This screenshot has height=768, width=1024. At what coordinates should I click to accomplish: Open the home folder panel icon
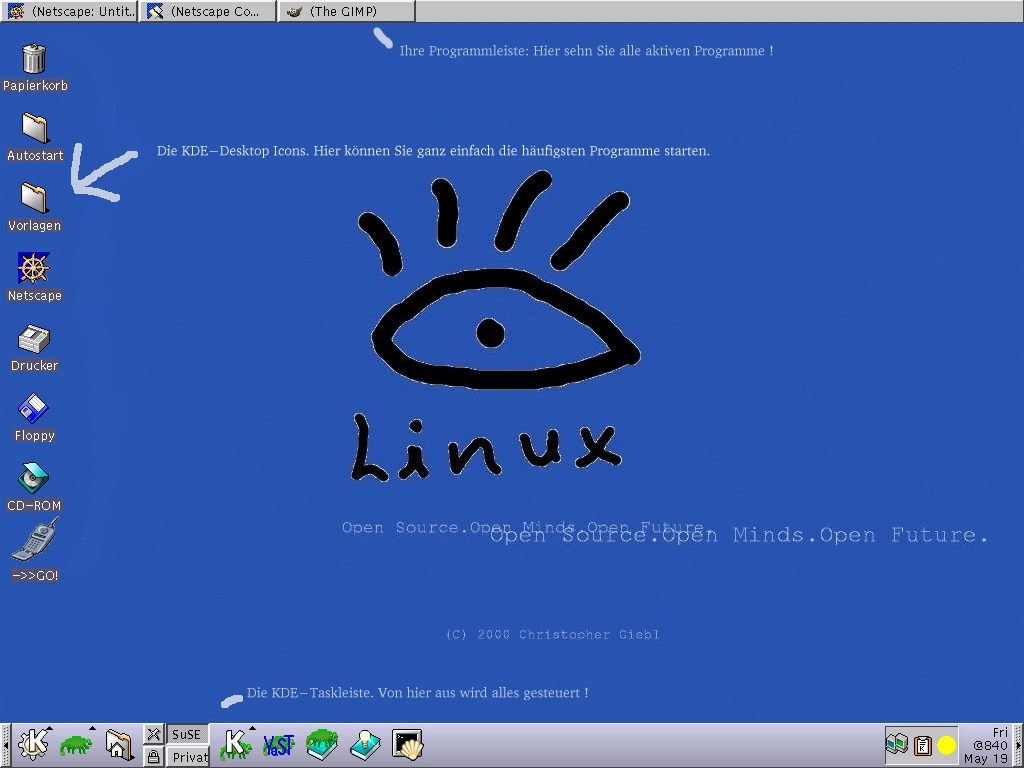(118, 744)
